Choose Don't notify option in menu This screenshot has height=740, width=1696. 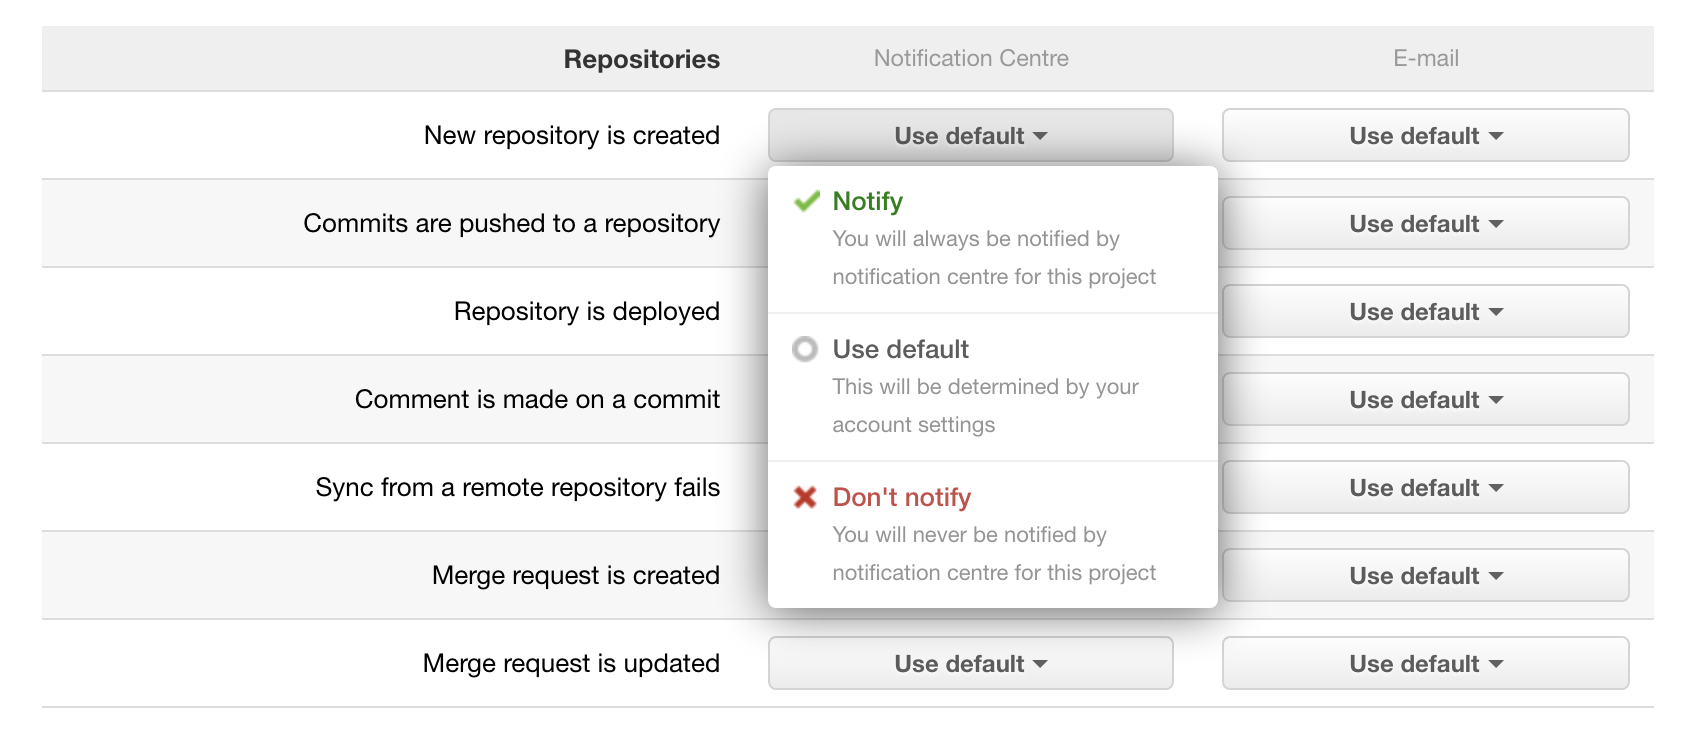(x=901, y=498)
